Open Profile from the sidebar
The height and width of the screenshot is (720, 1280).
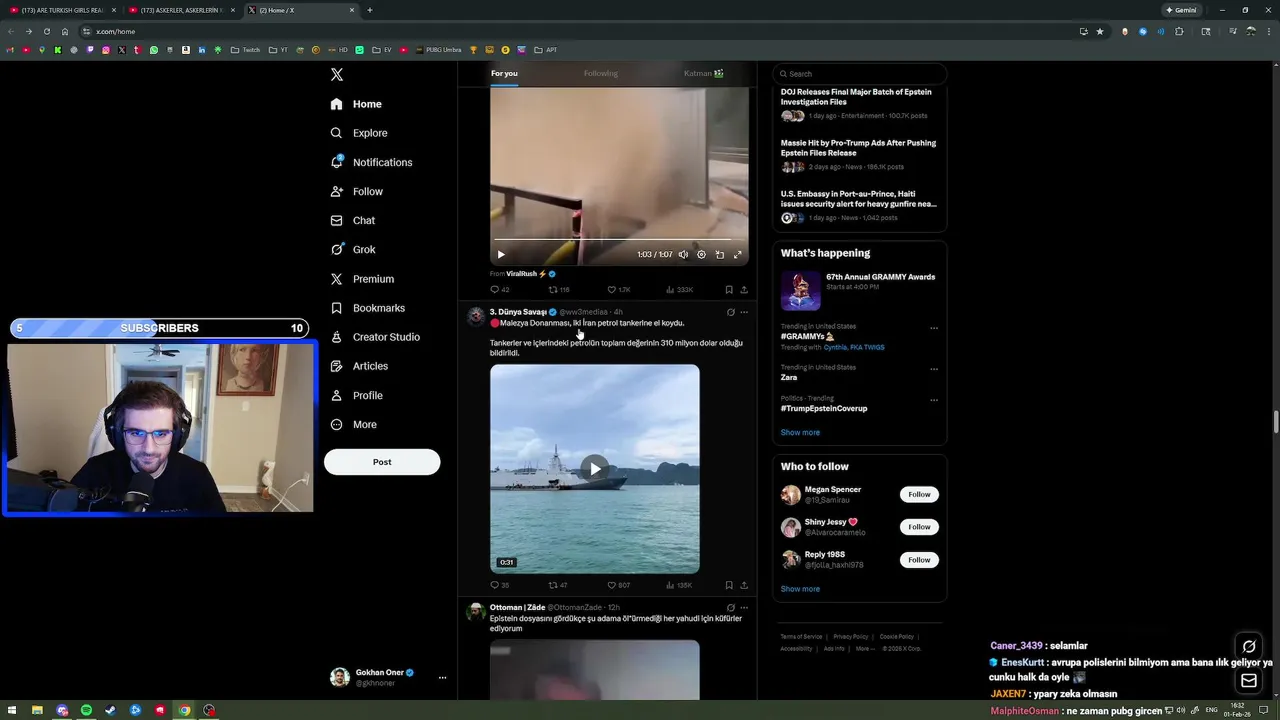pyautogui.click(x=356, y=395)
